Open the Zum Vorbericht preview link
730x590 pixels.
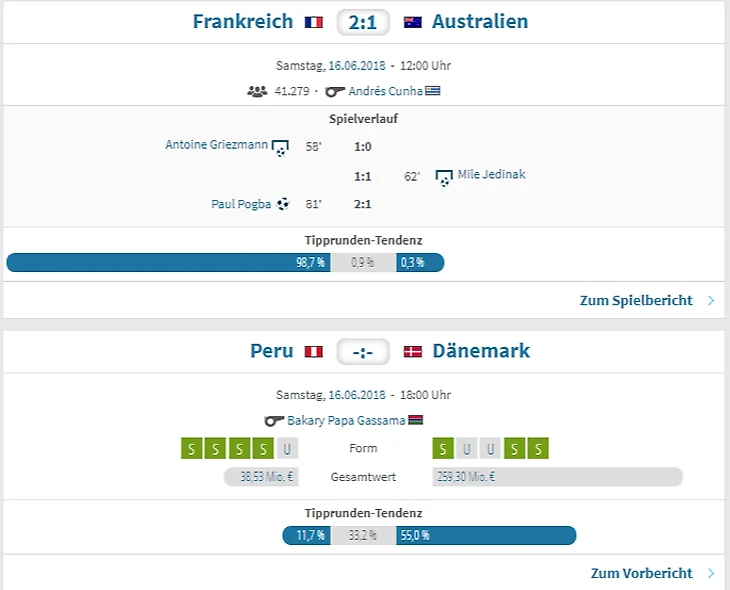point(641,574)
